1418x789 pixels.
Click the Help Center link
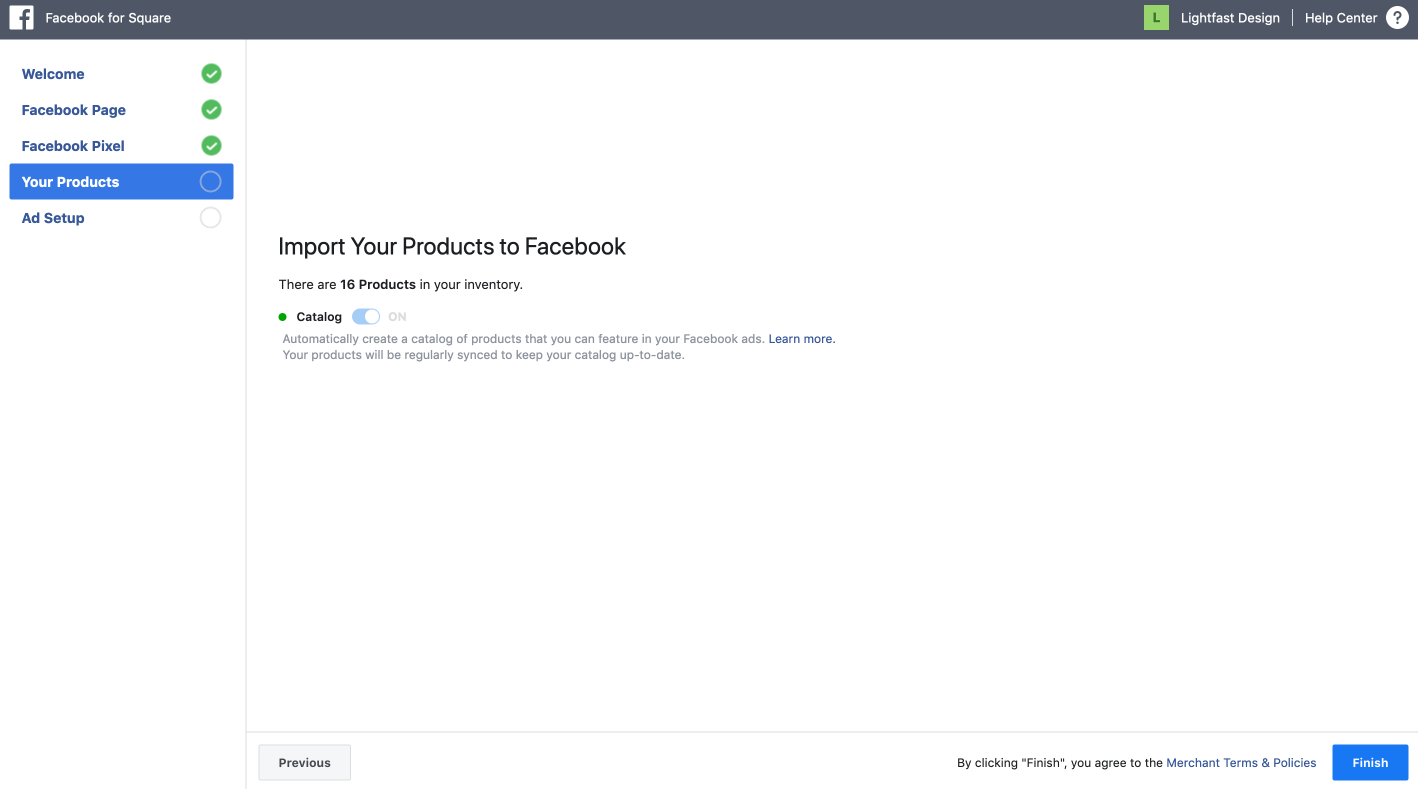(x=1341, y=18)
